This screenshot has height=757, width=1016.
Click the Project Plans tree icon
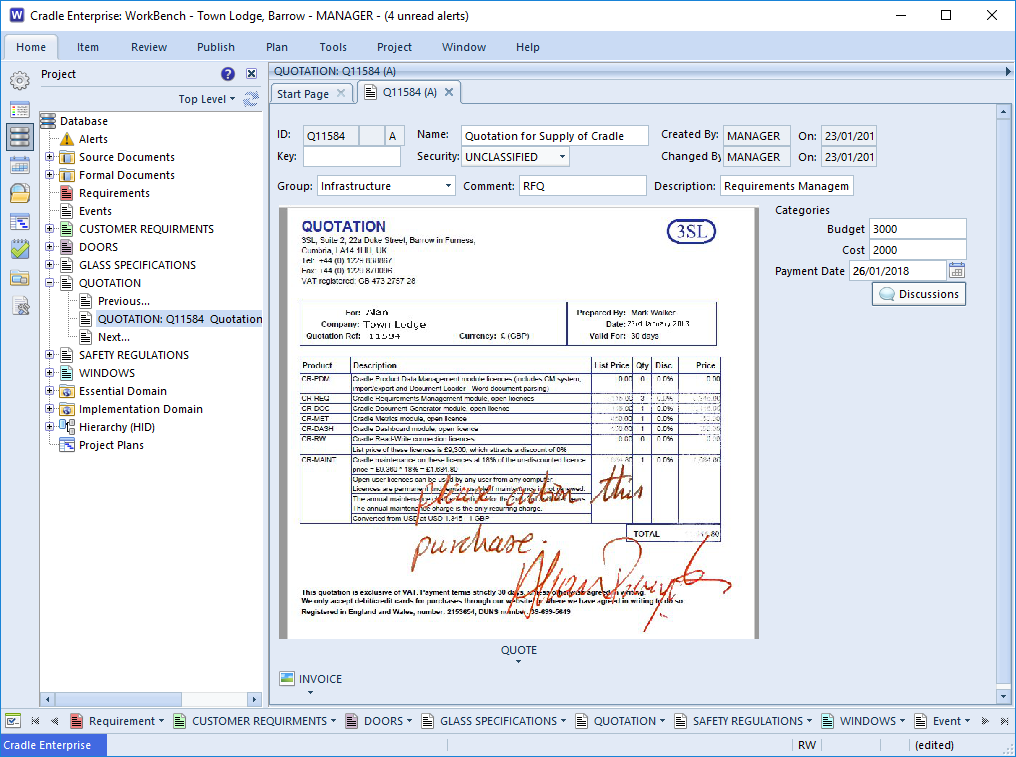click(x=67, y=445)
